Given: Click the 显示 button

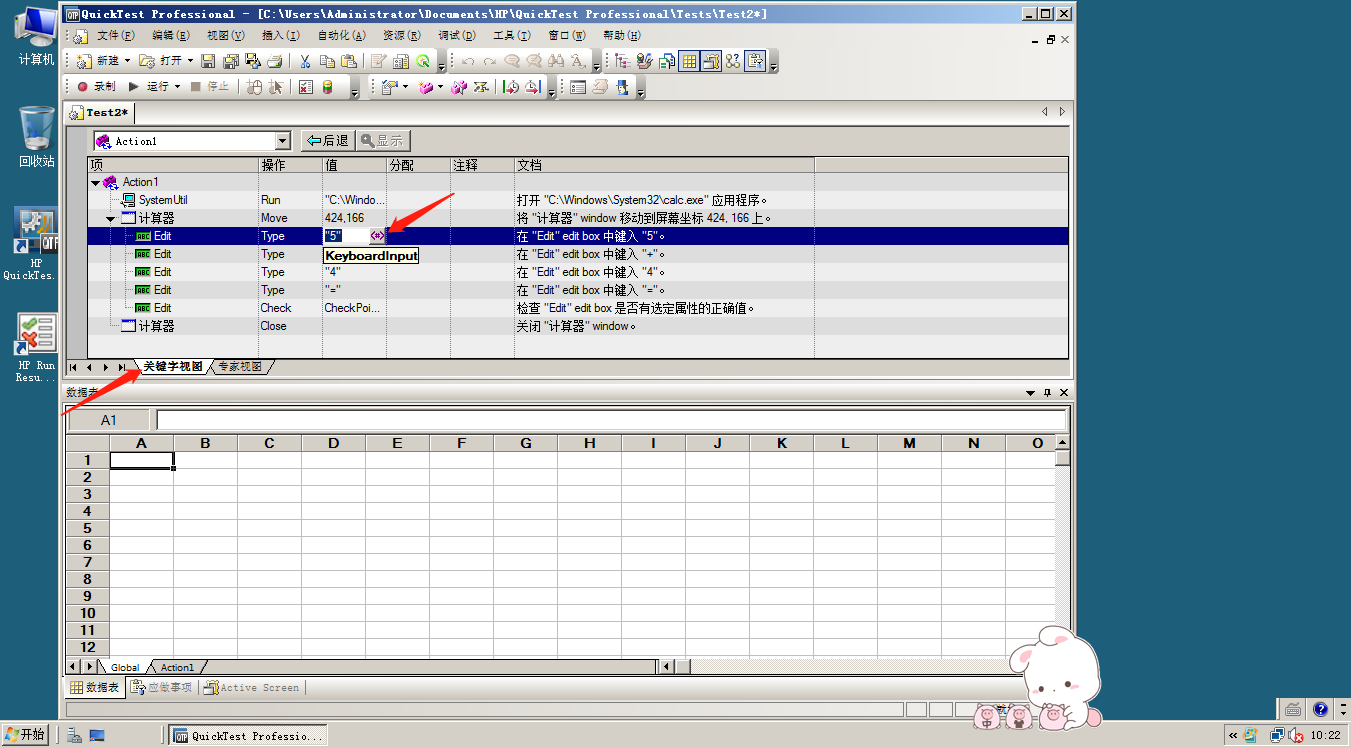Looking at the screenshot, I should [x=384, y=141].
